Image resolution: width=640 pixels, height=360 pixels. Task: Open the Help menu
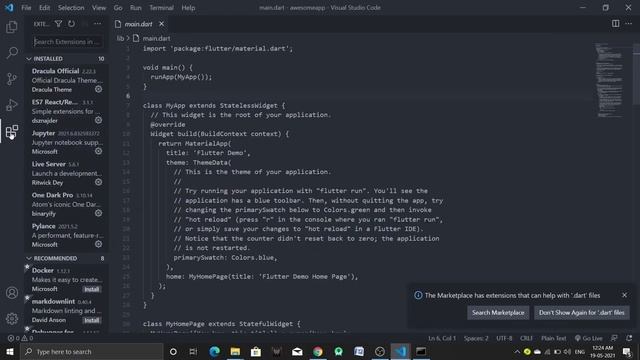click(188, 8)
